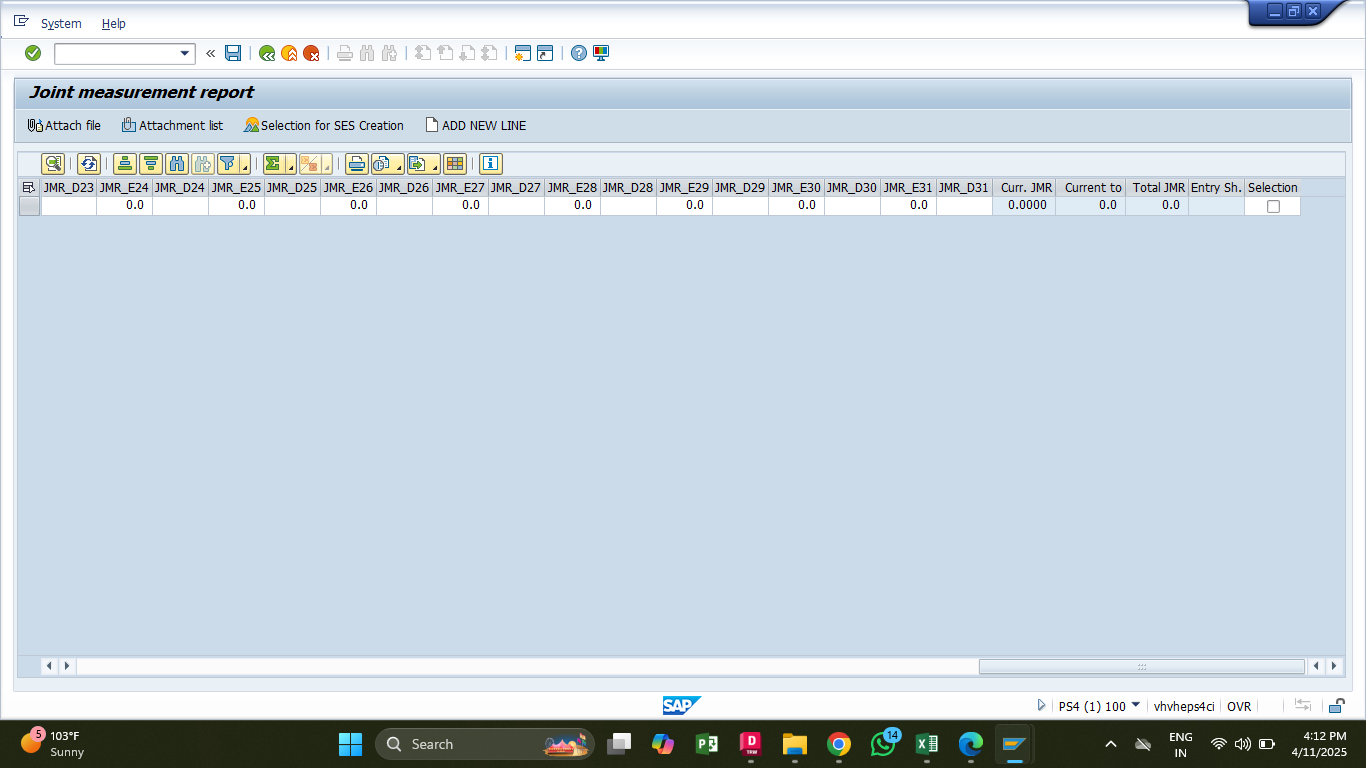The image size is (1366, 768).
Task: Sort in ascending order icon
Action: point(125,164)
